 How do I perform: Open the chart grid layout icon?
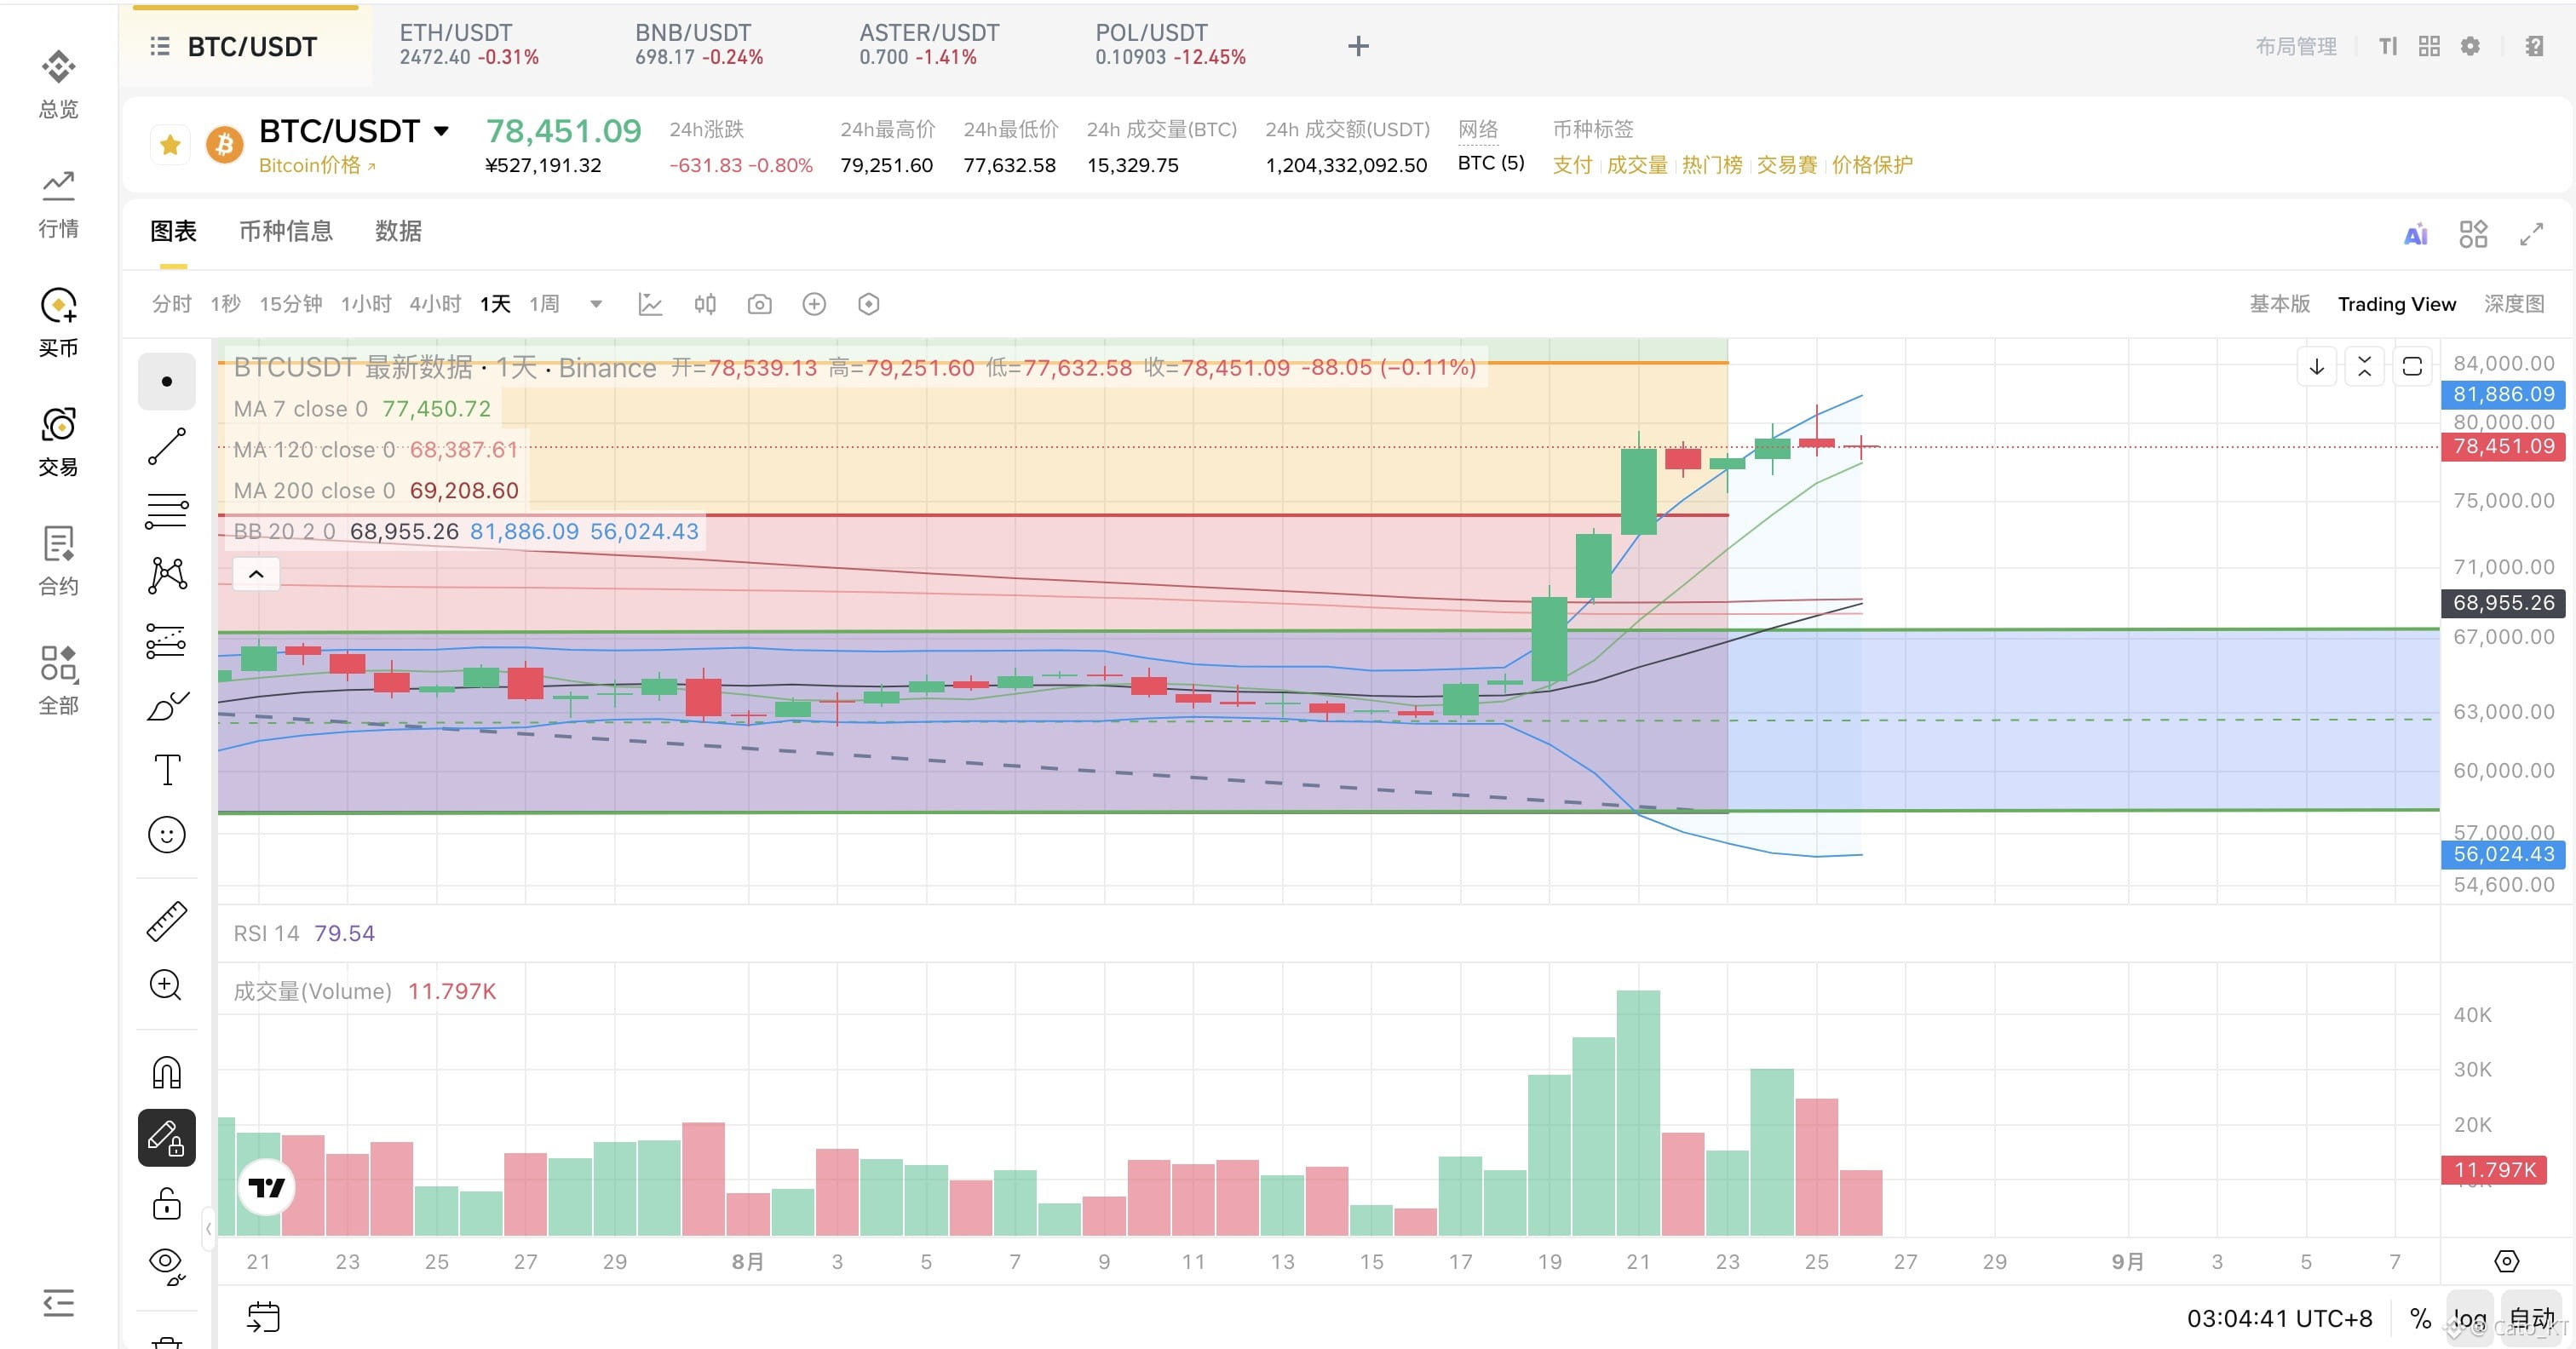(2473, 235)
